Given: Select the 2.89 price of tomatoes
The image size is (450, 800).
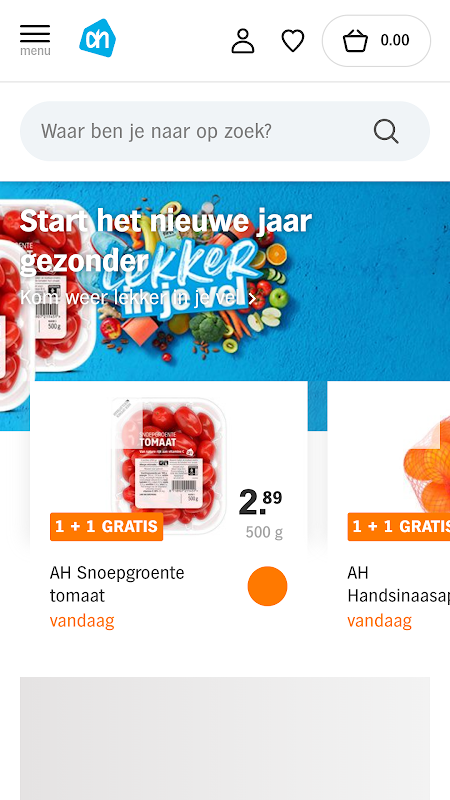Looking at the screenshot, I should tap(260, 503).
